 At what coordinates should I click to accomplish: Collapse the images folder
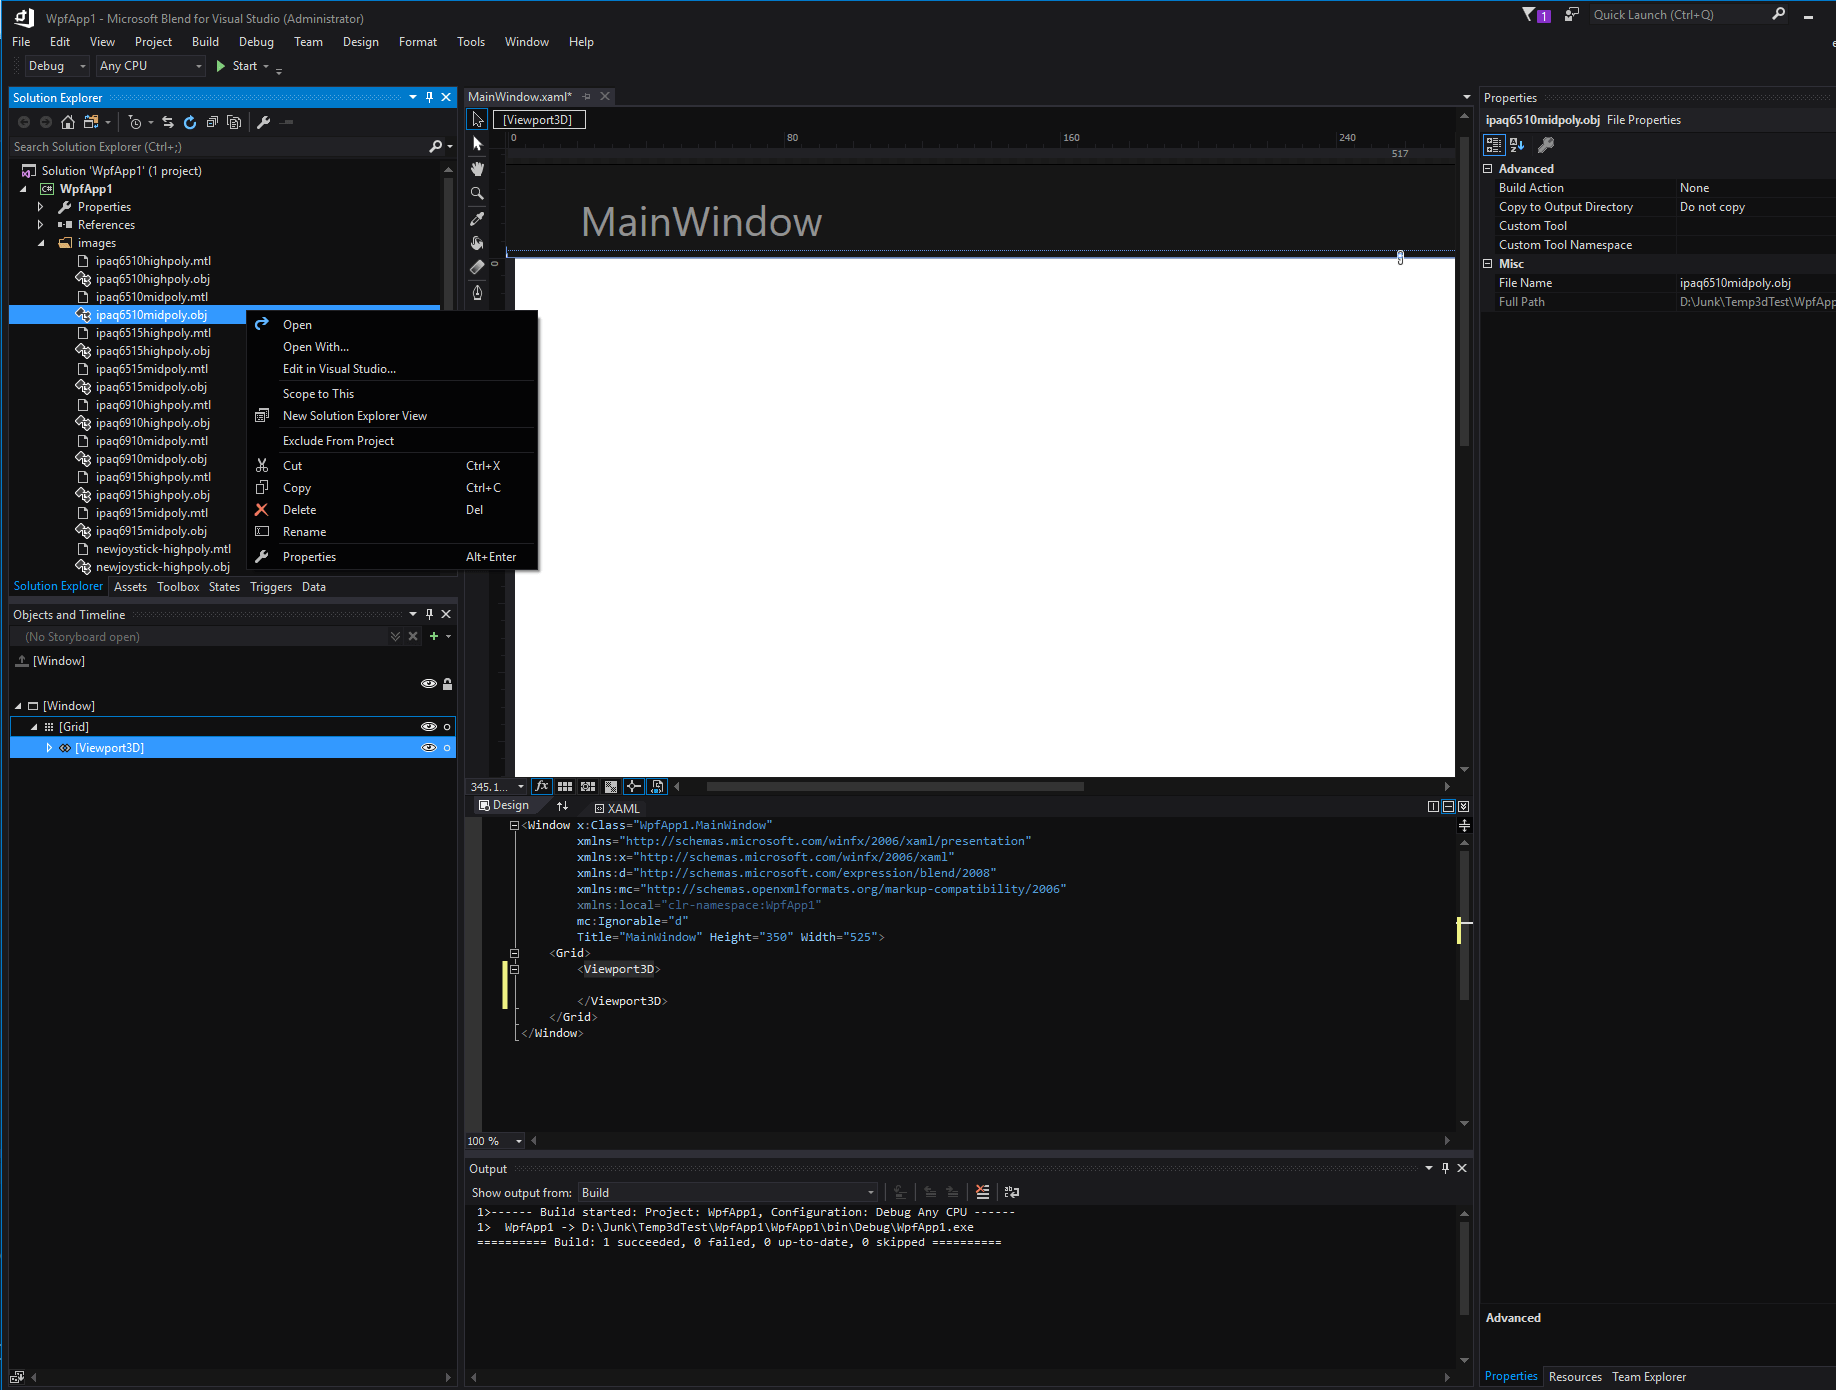coord(41,243)
